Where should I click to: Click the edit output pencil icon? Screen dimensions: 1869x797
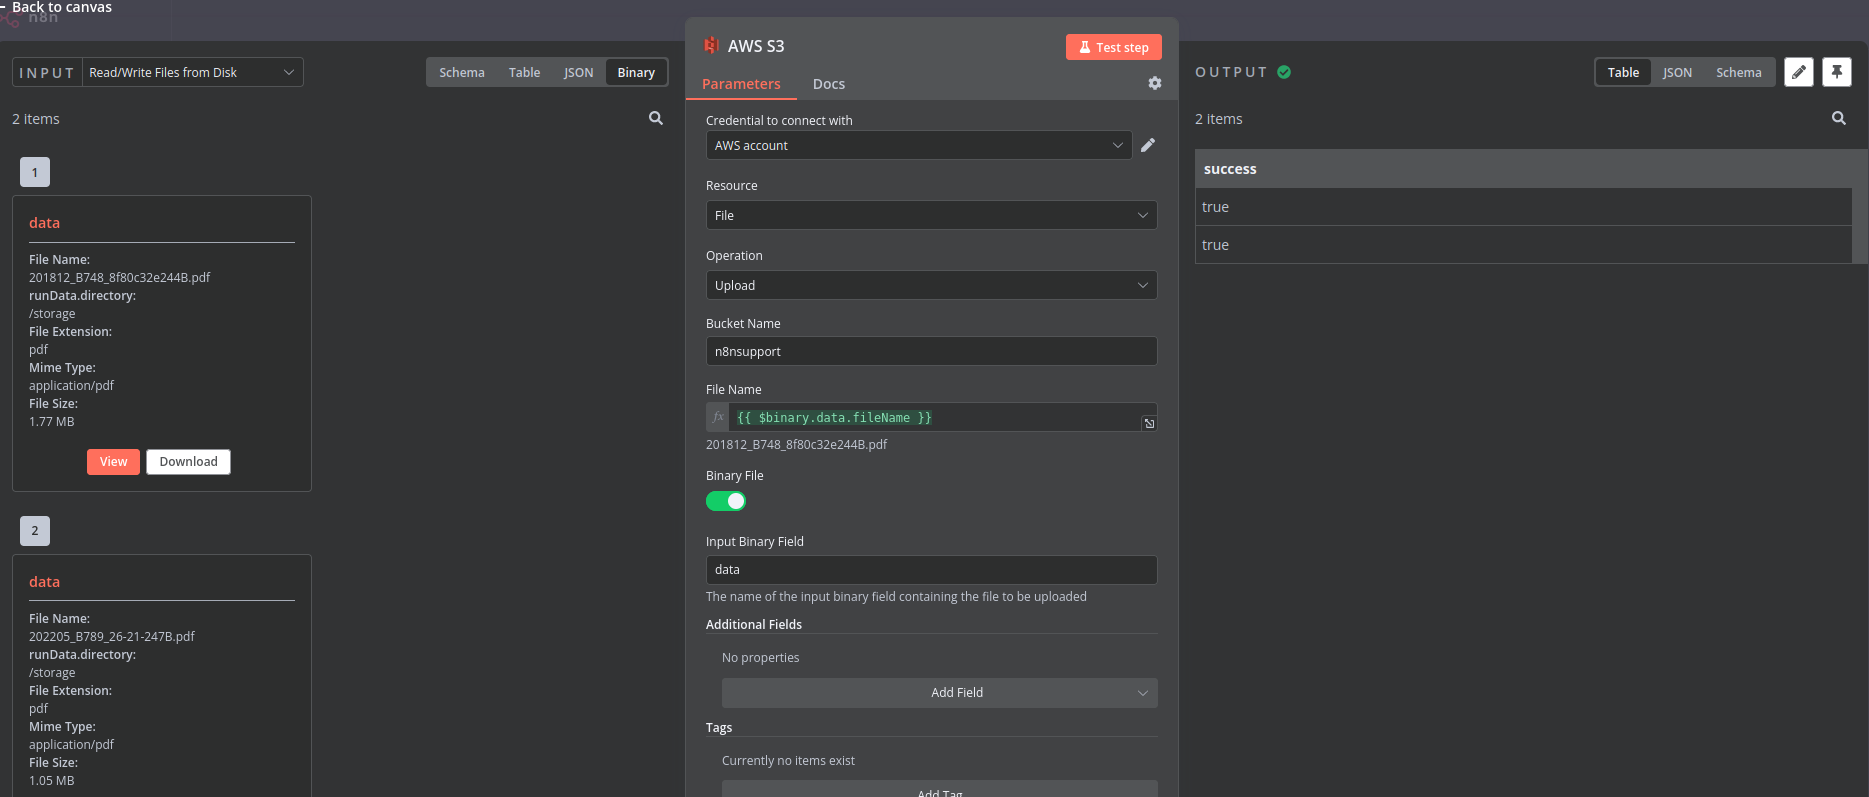pos(1798,72)
